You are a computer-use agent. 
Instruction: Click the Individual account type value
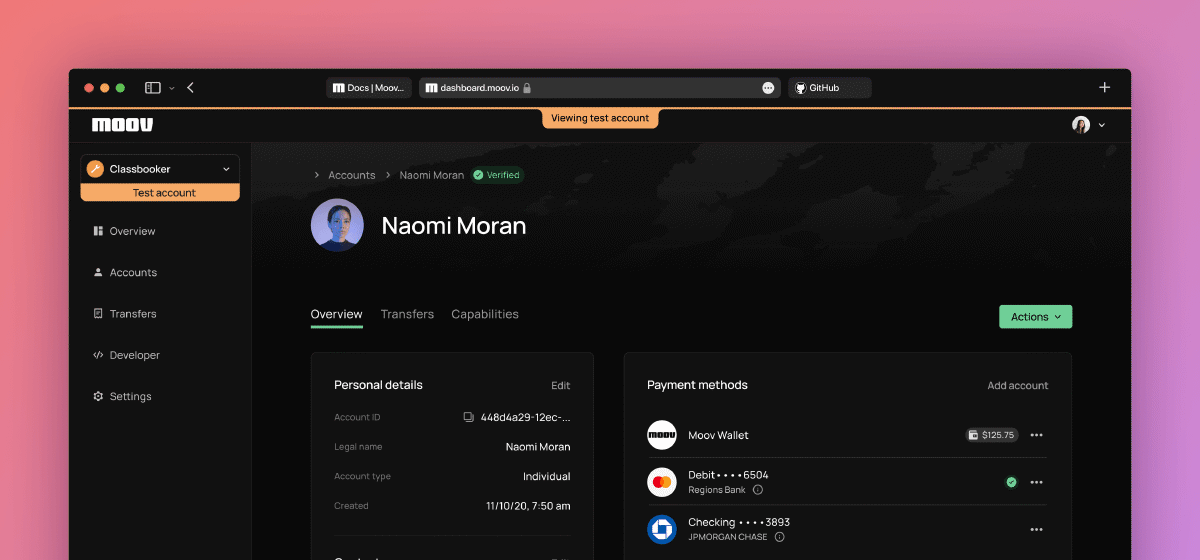point(547,477)
